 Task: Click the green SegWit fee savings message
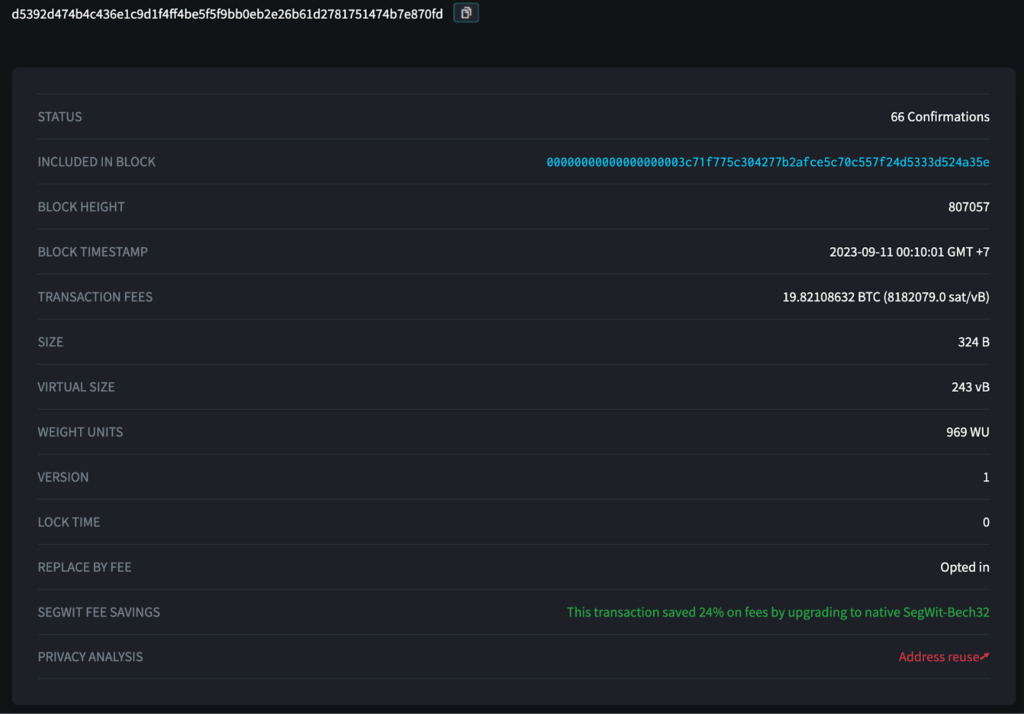tap(777, 612)
